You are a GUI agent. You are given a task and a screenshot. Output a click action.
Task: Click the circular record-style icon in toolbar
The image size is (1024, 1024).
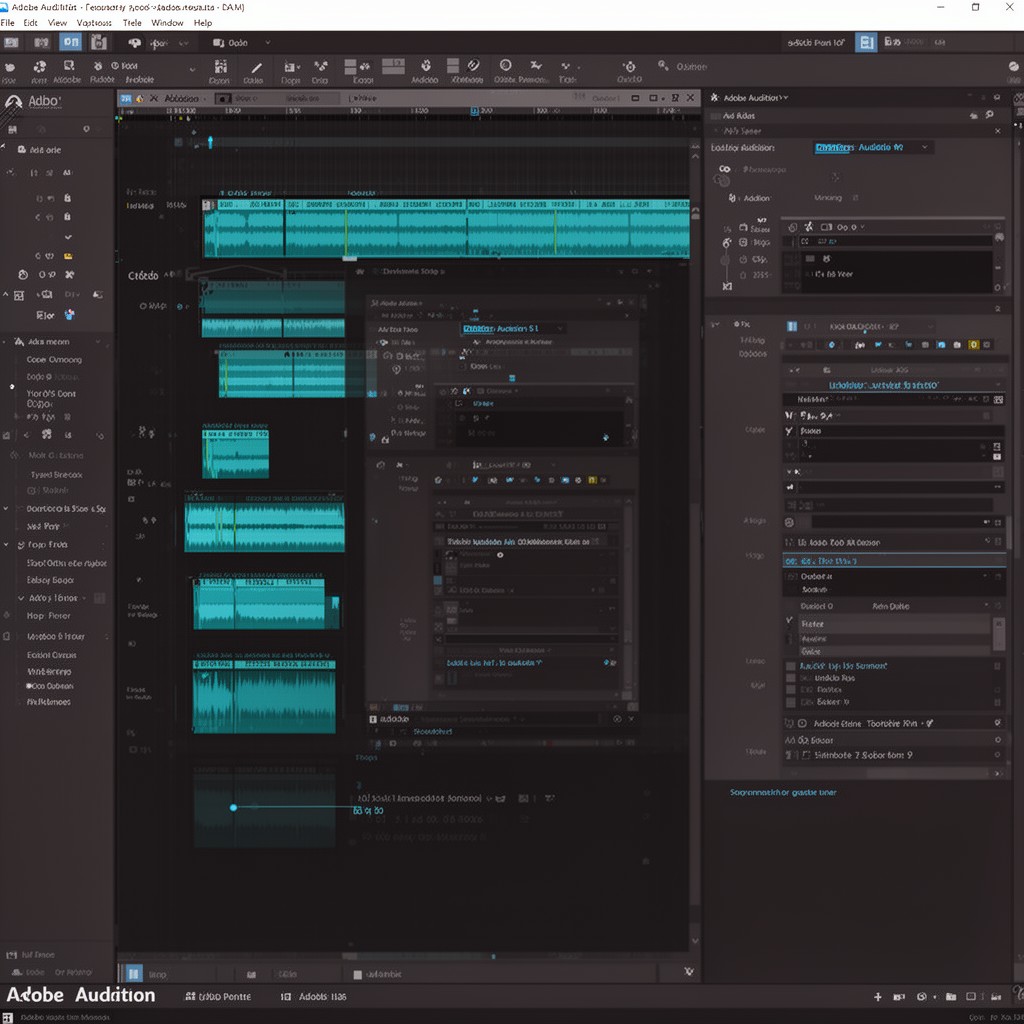click(505, 65)
